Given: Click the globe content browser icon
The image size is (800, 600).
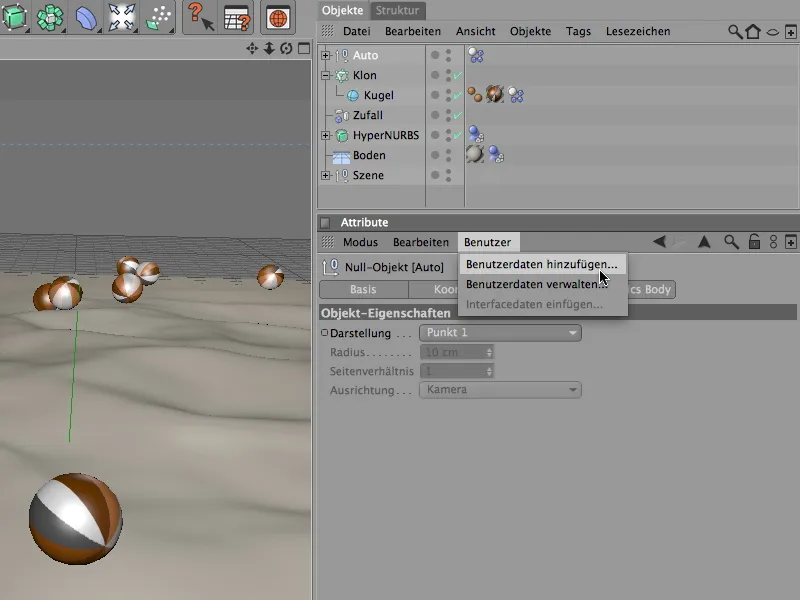Looking at the screenshot, I should pyautogui.click(x=278, y=18).
